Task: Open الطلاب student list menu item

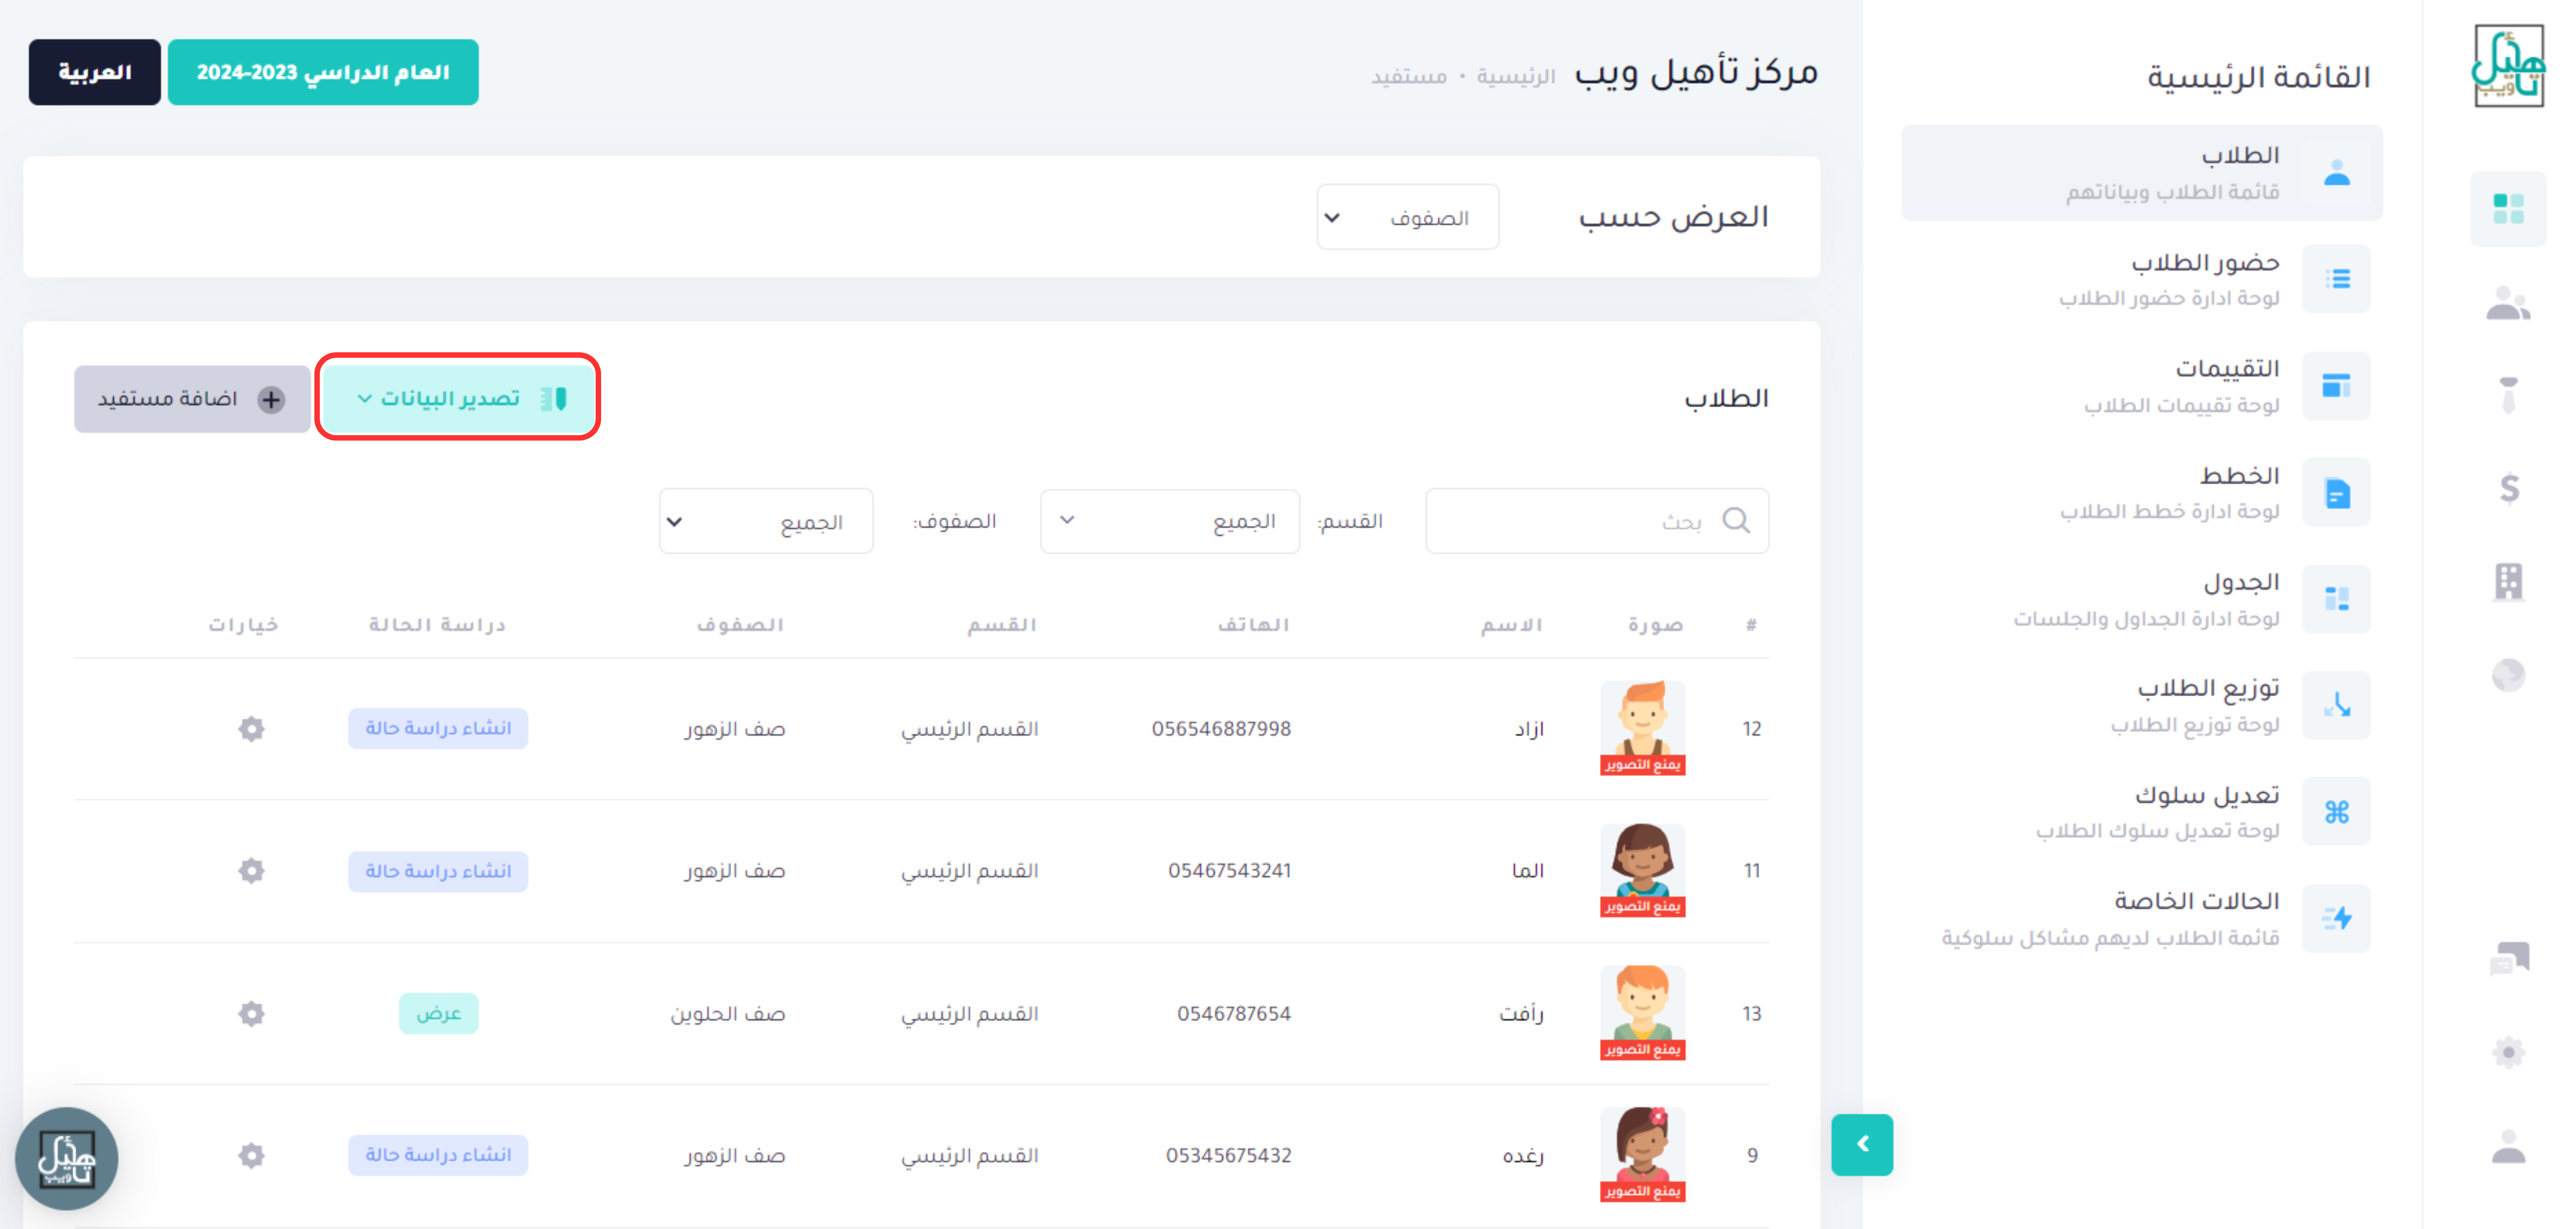Action: [2142, 172]
